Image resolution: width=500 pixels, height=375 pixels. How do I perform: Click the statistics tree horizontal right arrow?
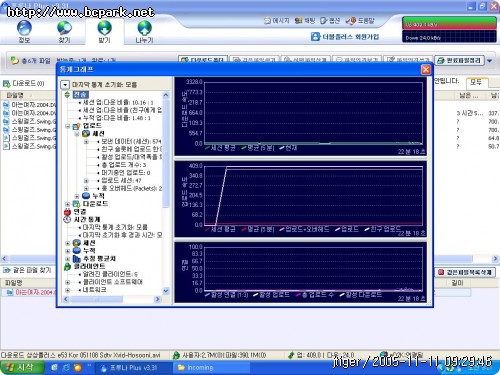pyautogui.click(x=158, y=299)
